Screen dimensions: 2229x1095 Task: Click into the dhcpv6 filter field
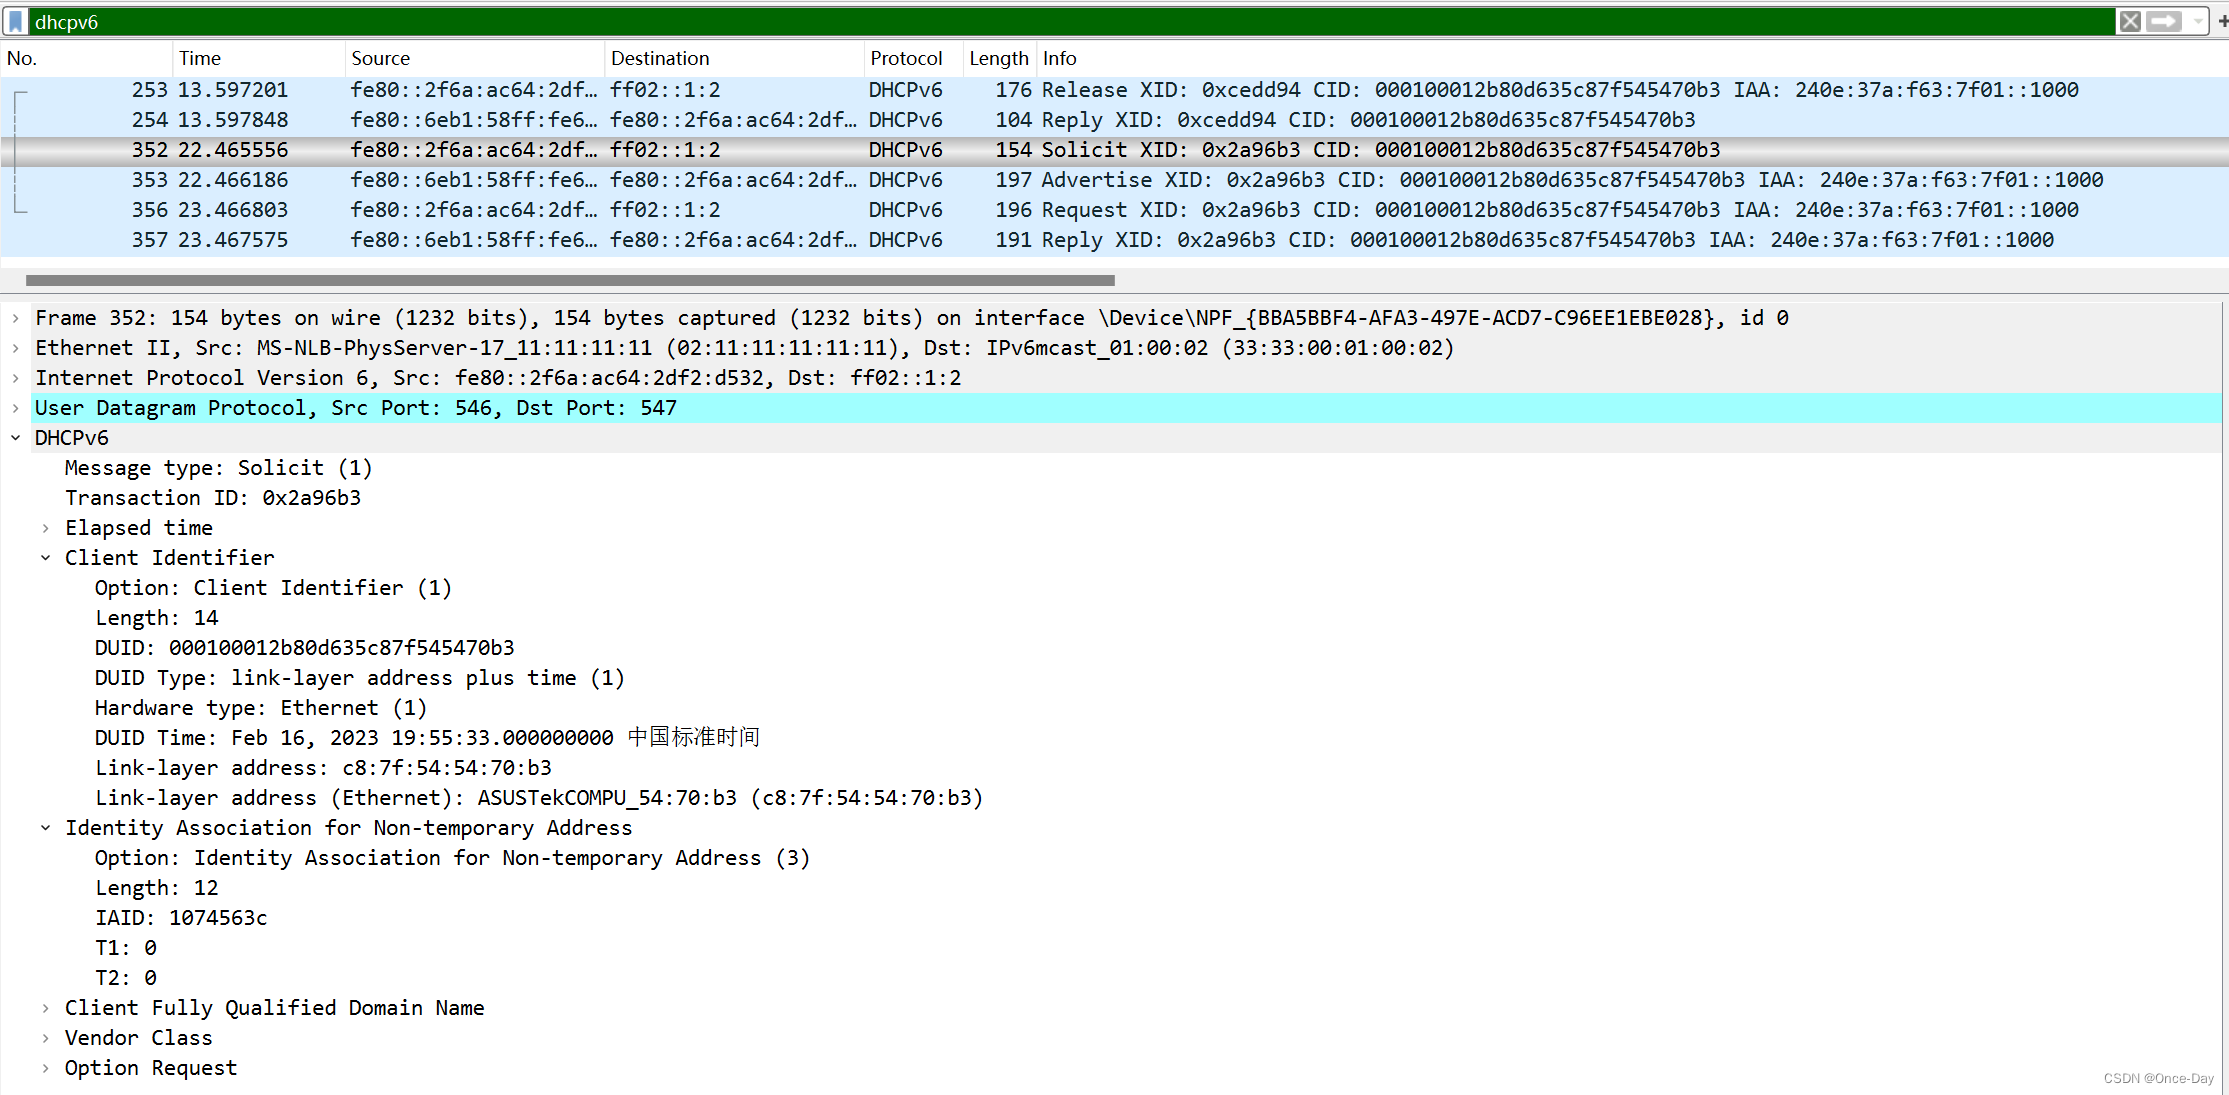click(1070, 21)
